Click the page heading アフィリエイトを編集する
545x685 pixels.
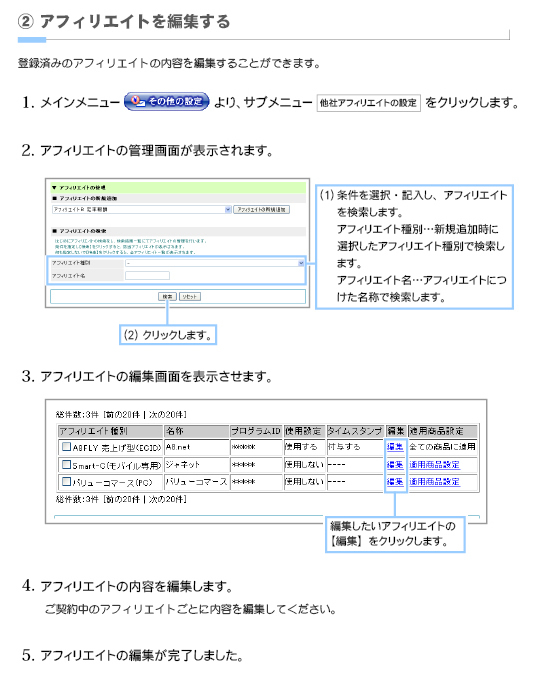pyautogui.click(x=135, y=21)
